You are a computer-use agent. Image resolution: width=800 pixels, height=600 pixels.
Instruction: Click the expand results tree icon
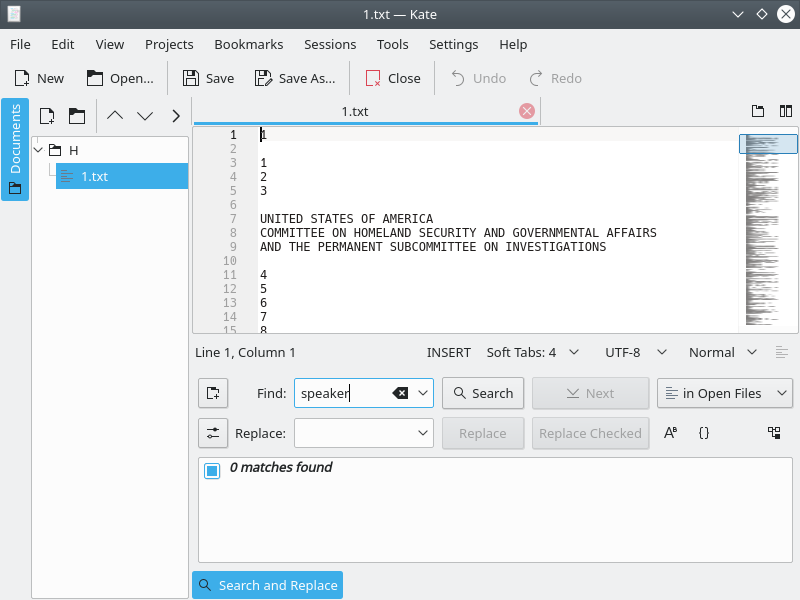point(774,433)
